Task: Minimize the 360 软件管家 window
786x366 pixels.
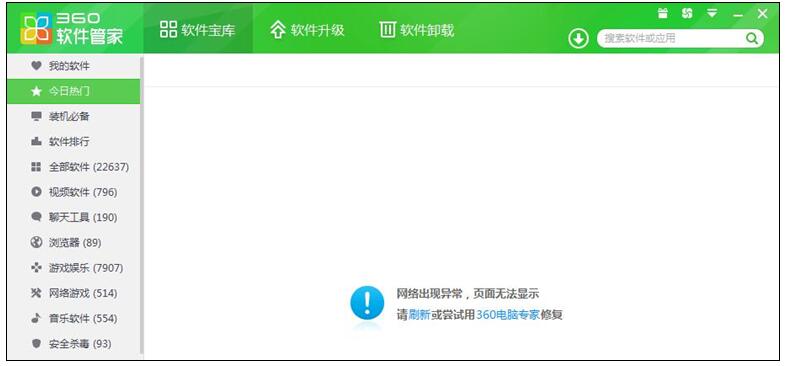Action: [x=737, y=16]
